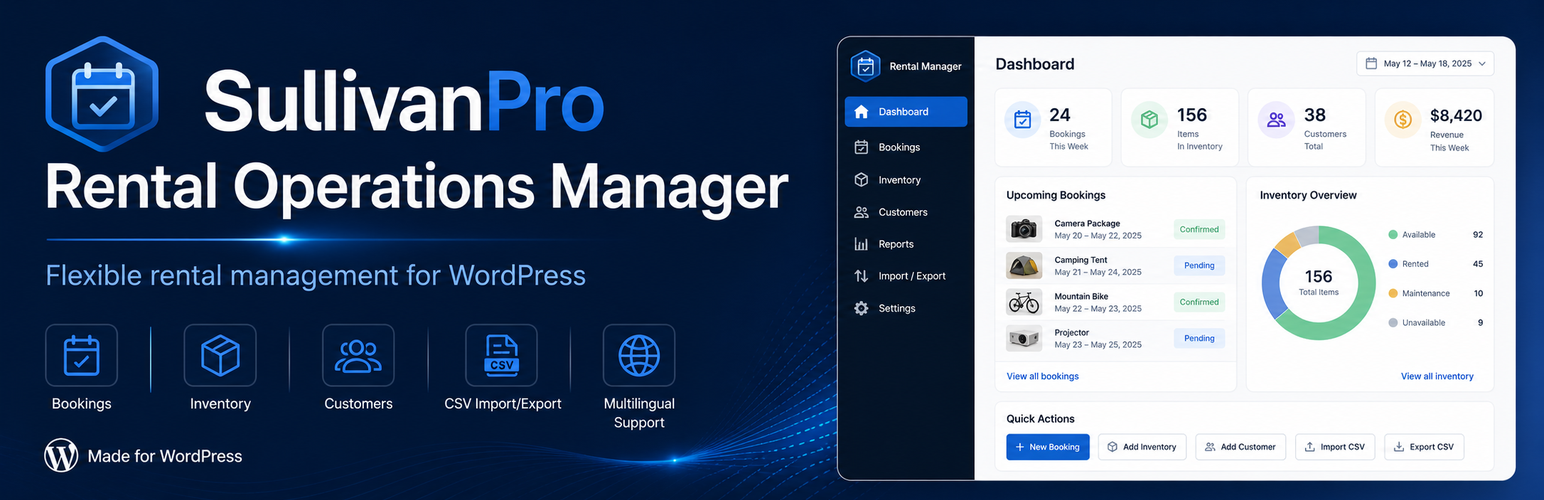
Task: Click the Export CSV button
Action: 1424,447
